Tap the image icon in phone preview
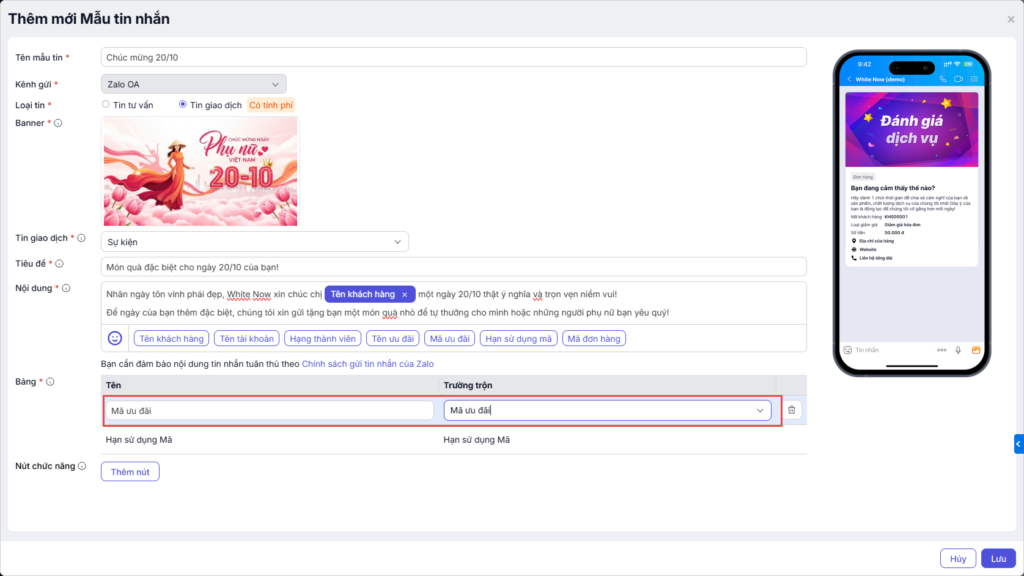Viewport: 1024px width, 576px height. [976, 350]
